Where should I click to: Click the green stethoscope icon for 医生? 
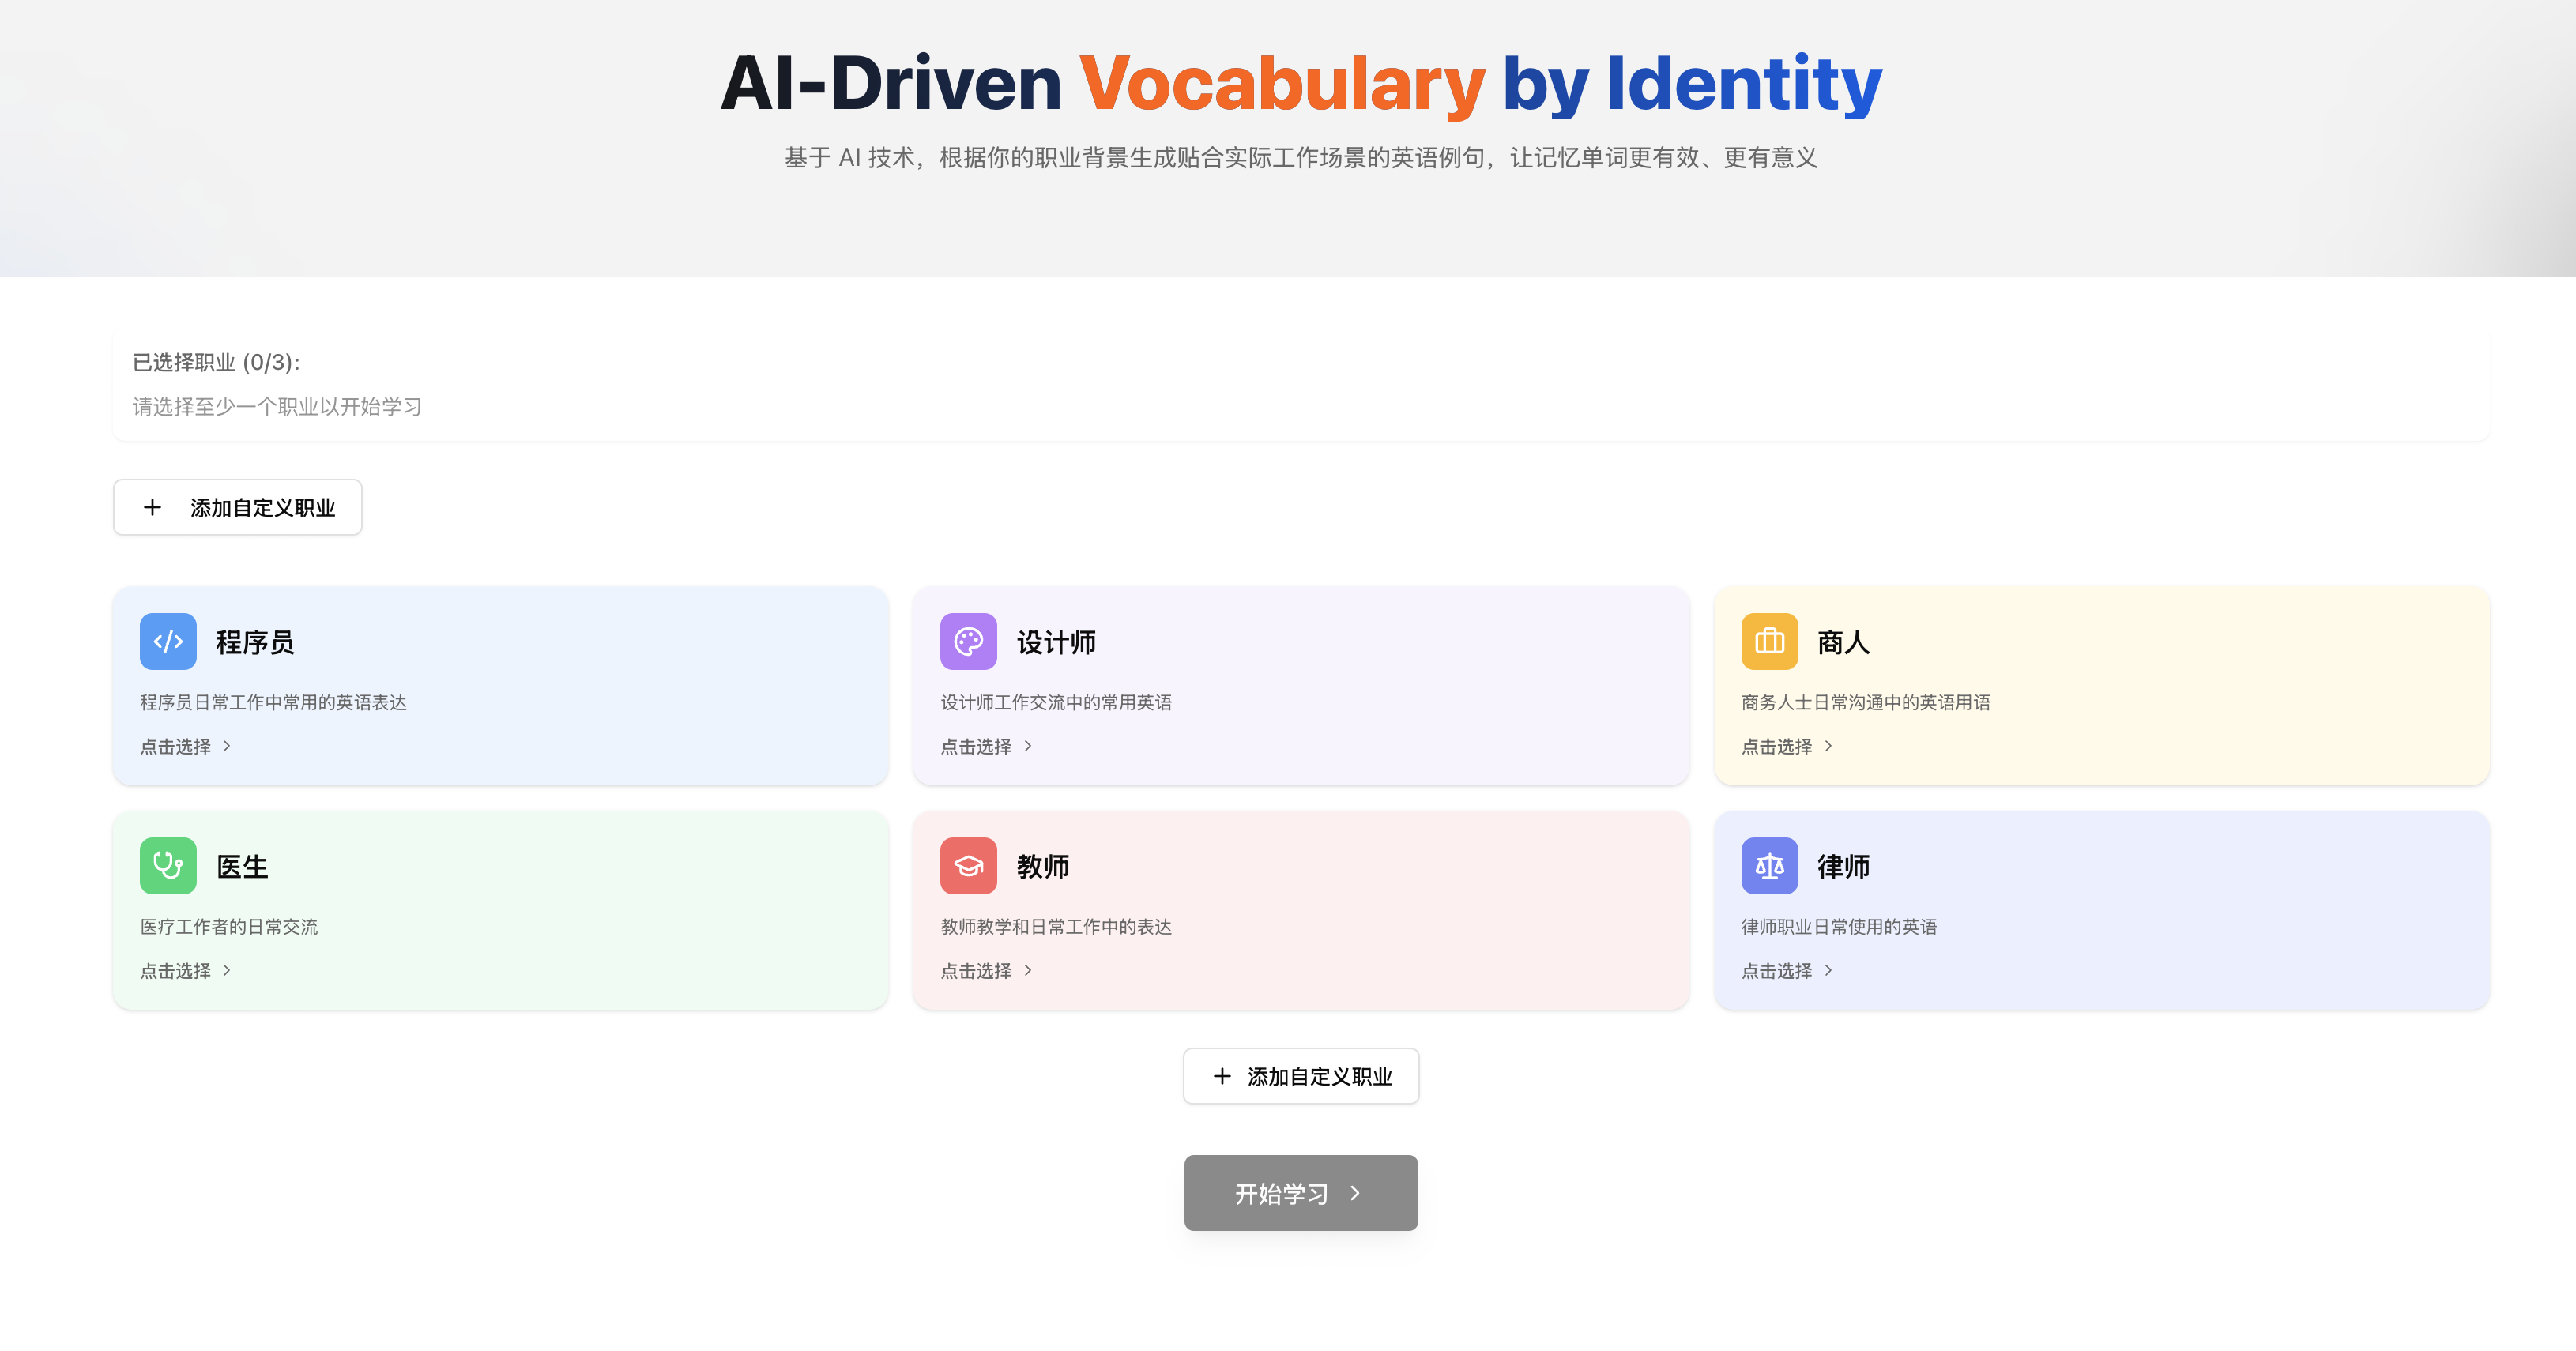pos(168,865)
